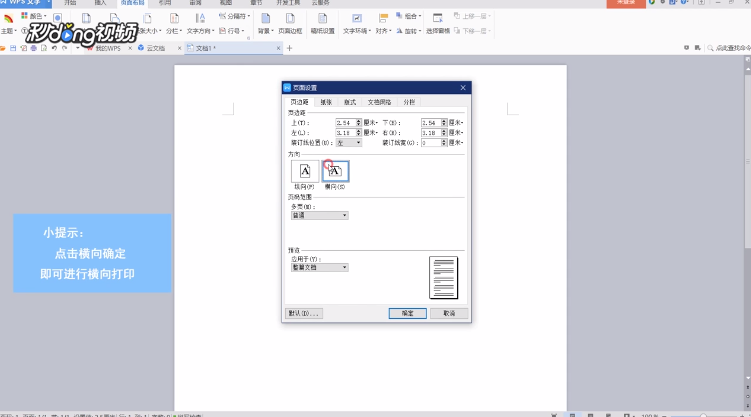
Task: Select the landscape (横向) orientation icon
Action: click(x=335, y=171)
